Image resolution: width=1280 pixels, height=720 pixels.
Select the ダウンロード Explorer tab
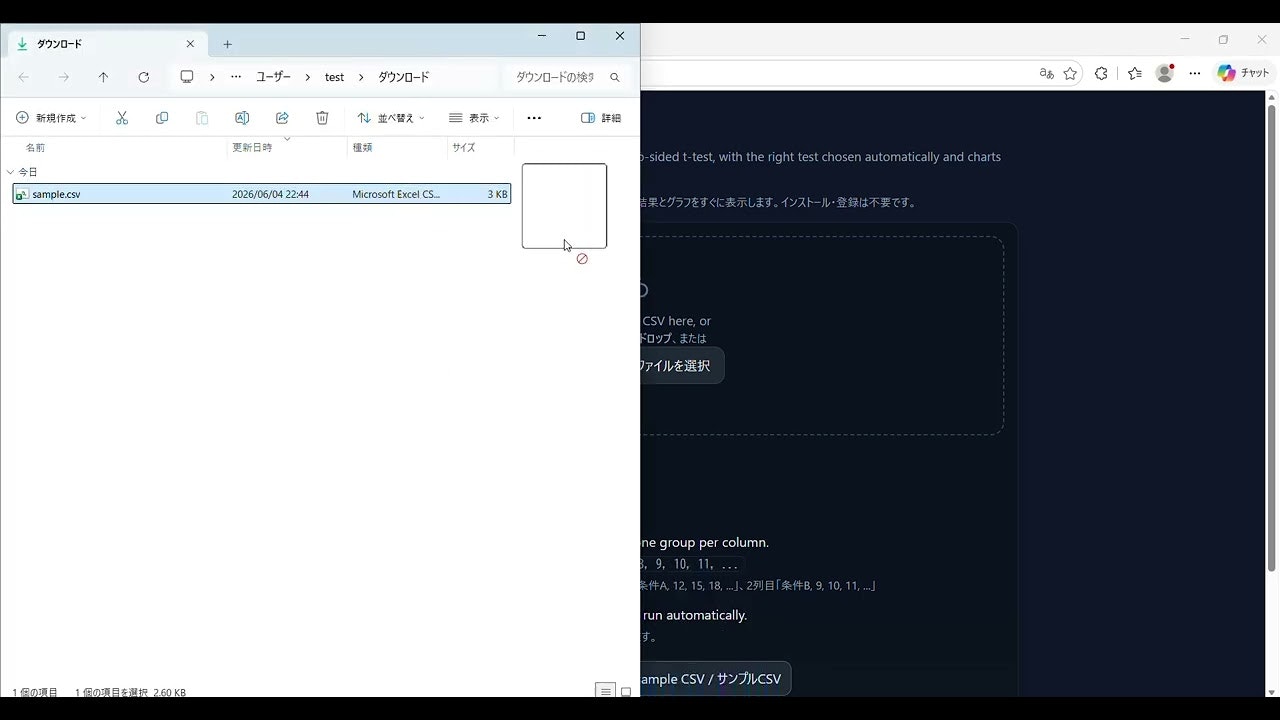(x=105, y=44)
